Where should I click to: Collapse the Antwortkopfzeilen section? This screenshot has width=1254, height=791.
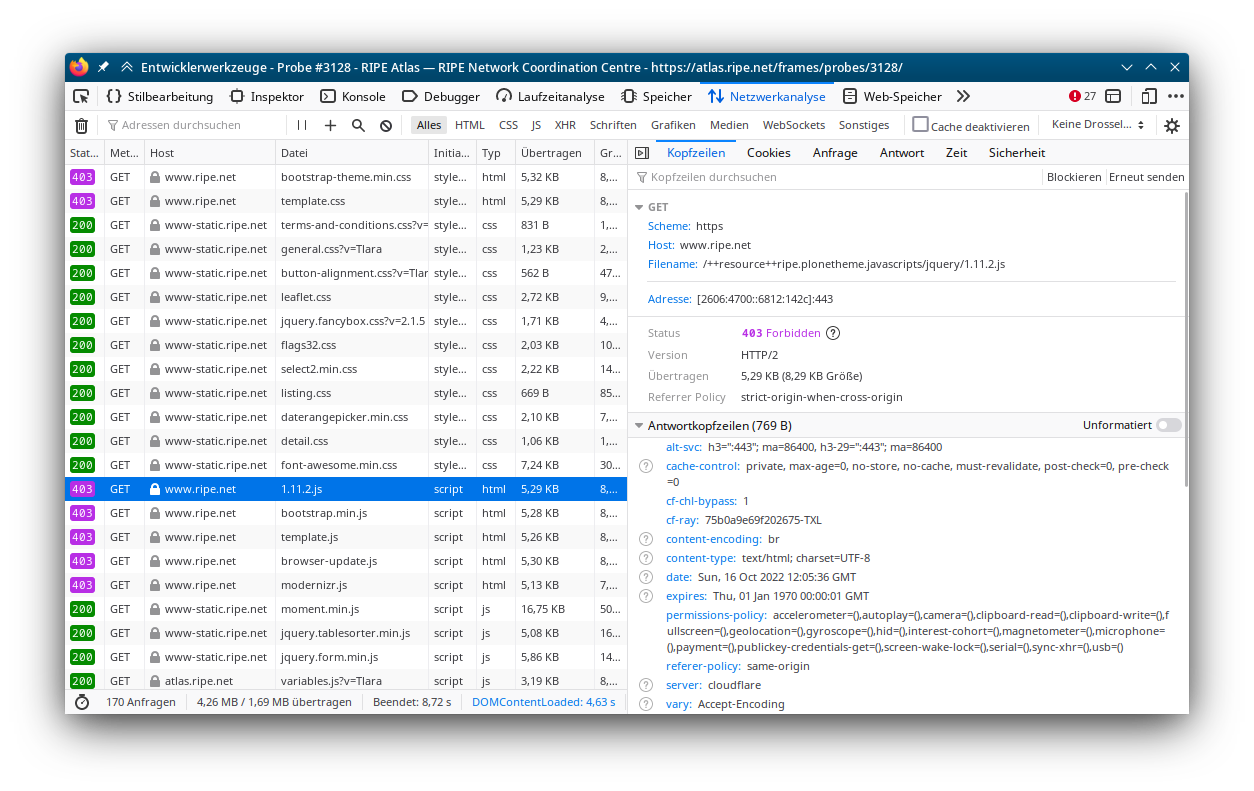click(x=638, y=426)
